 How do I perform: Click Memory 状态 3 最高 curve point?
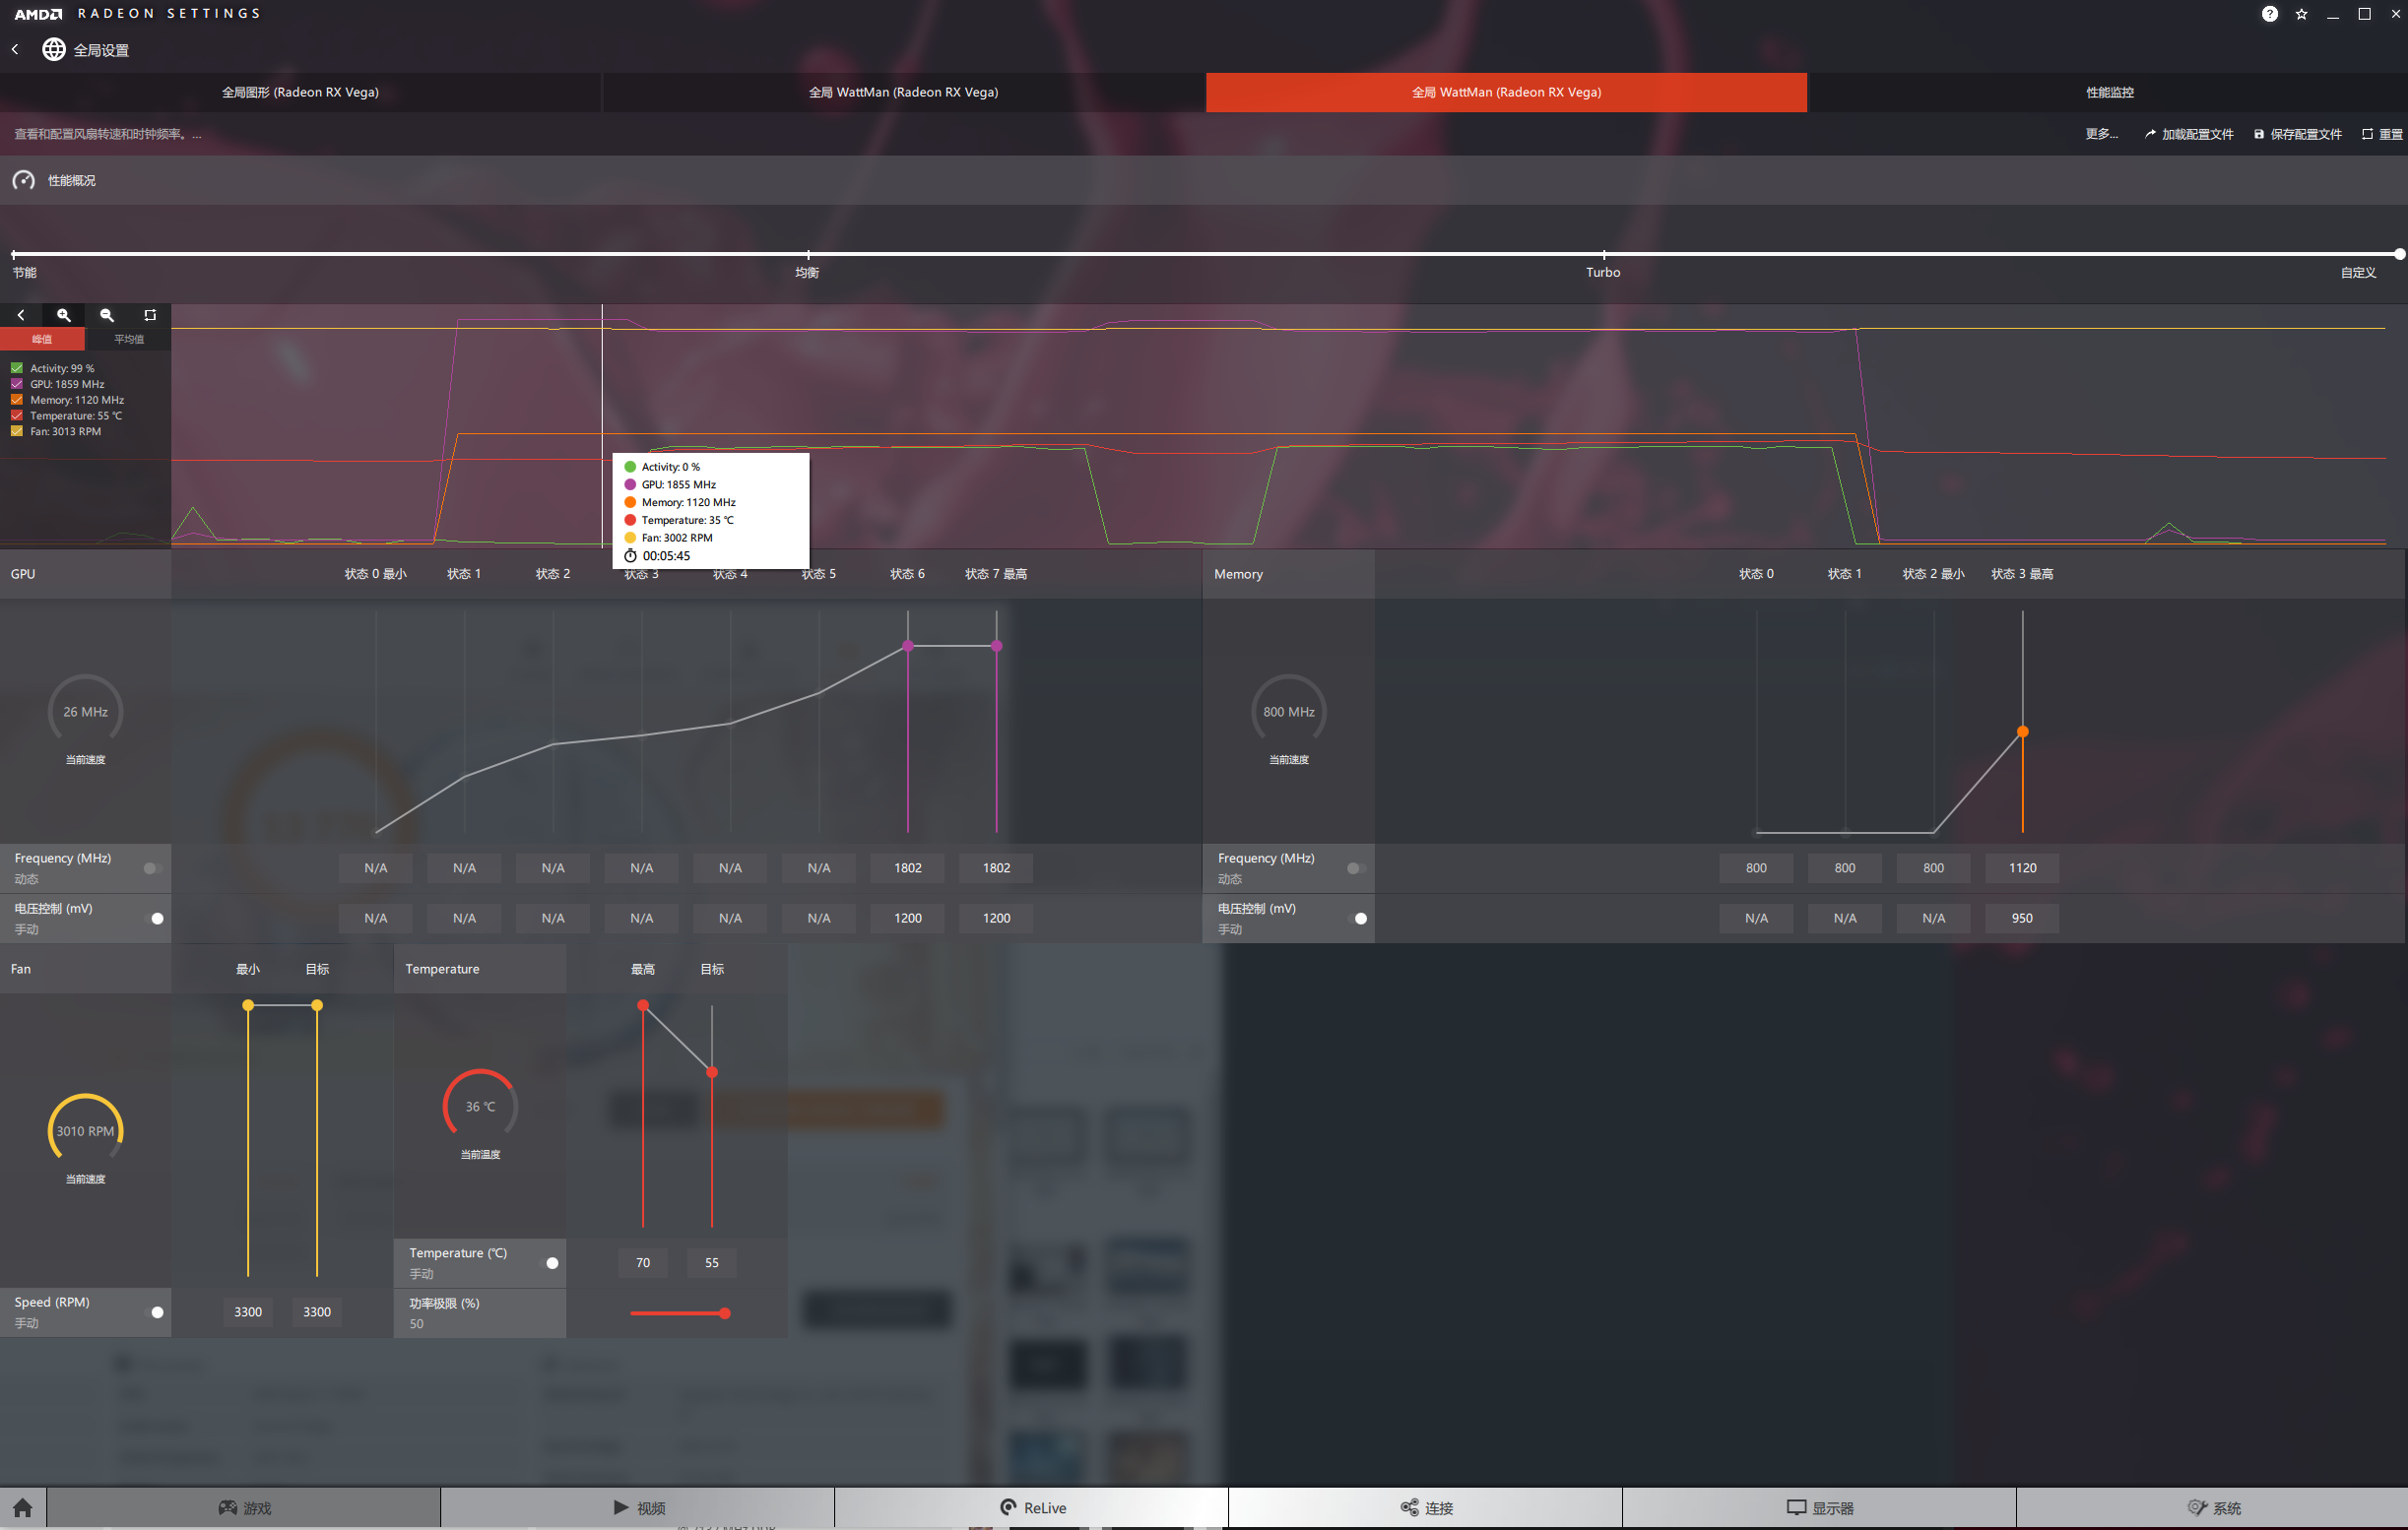click(2022, 732)
